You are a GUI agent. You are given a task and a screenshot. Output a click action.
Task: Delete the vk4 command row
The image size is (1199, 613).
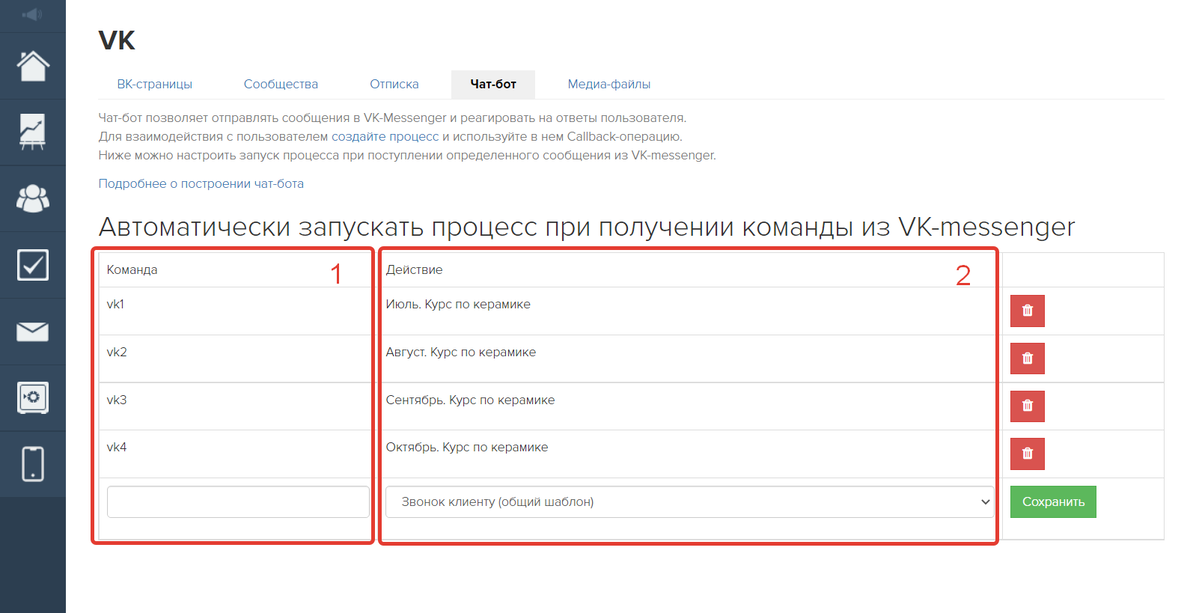pos(1027,454)
